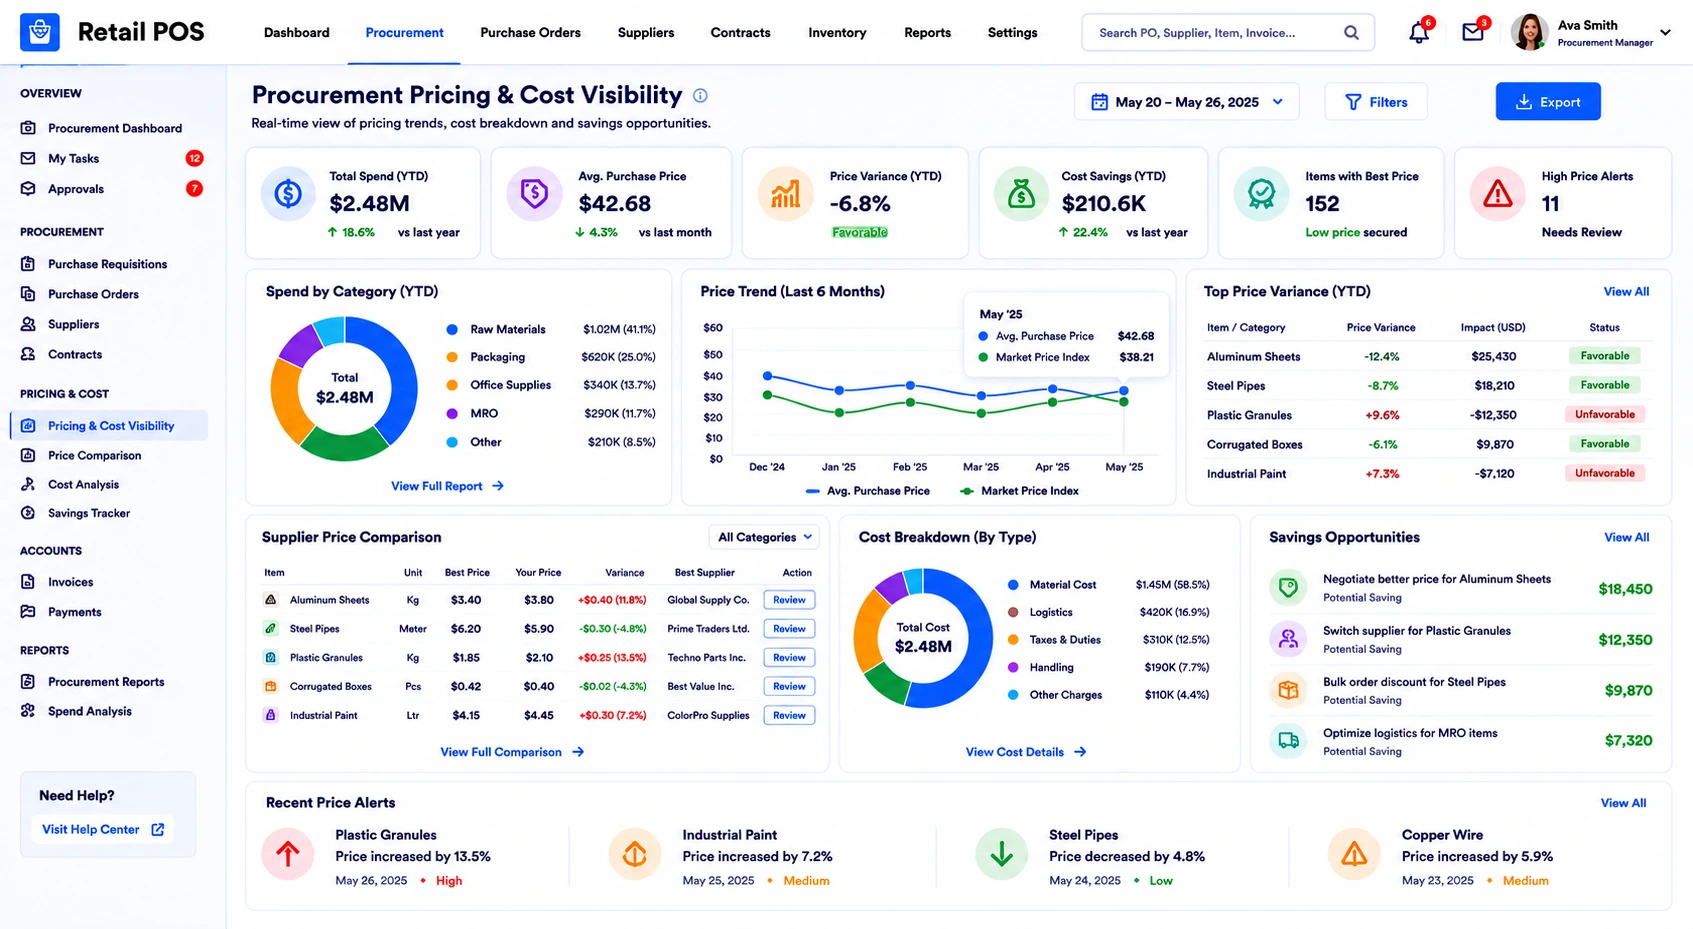This screenshot has height=929, width=1693.
Task: Expand the Ava Smith profile chevron
Action: tap(1665, 33)
